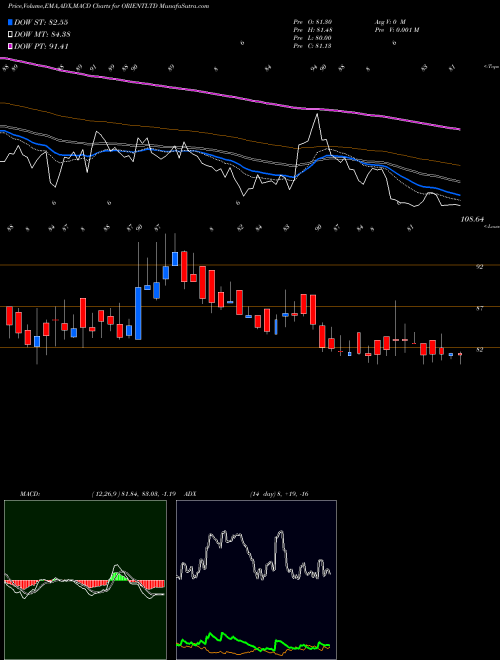Viewport: 500px width, 660px height.
Task: Click the ADX (14 day) values text
Action: [279, 494]
